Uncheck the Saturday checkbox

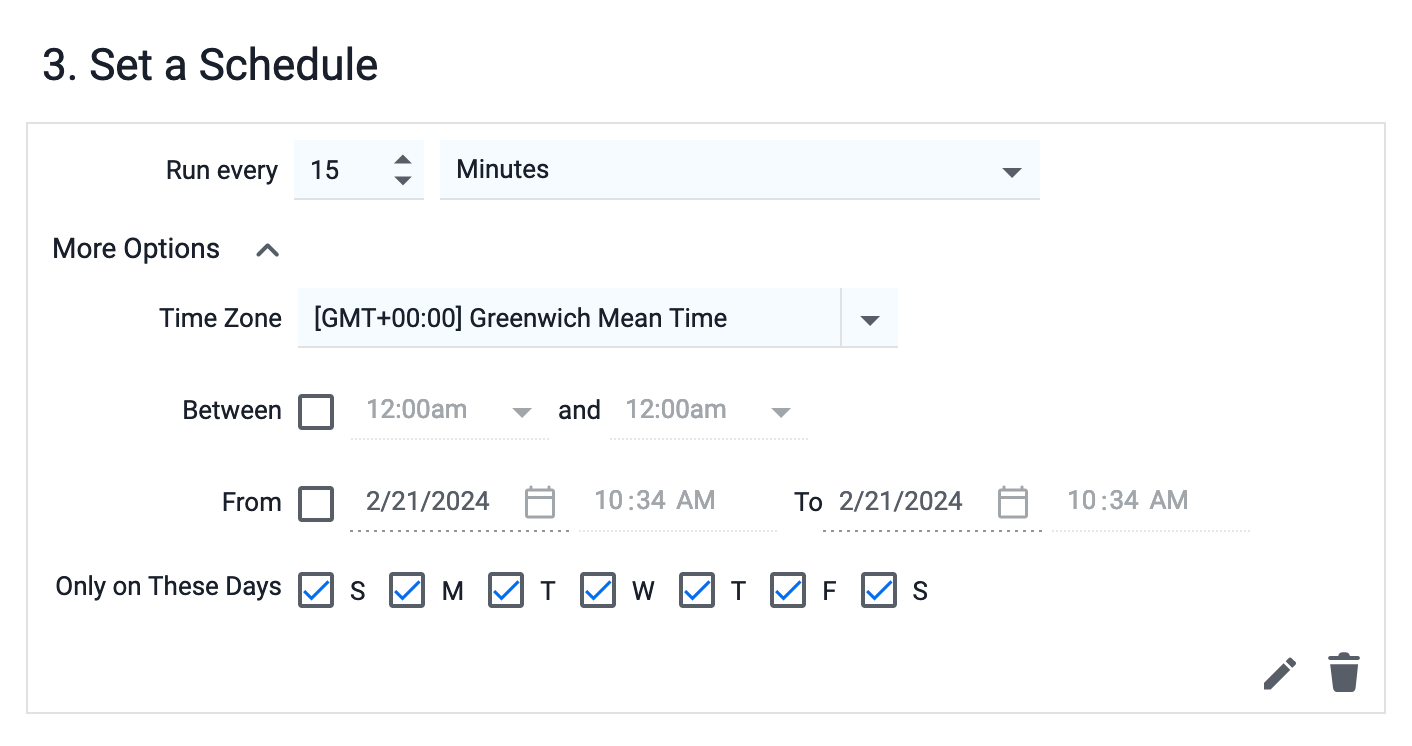click(x=878, y=590)
